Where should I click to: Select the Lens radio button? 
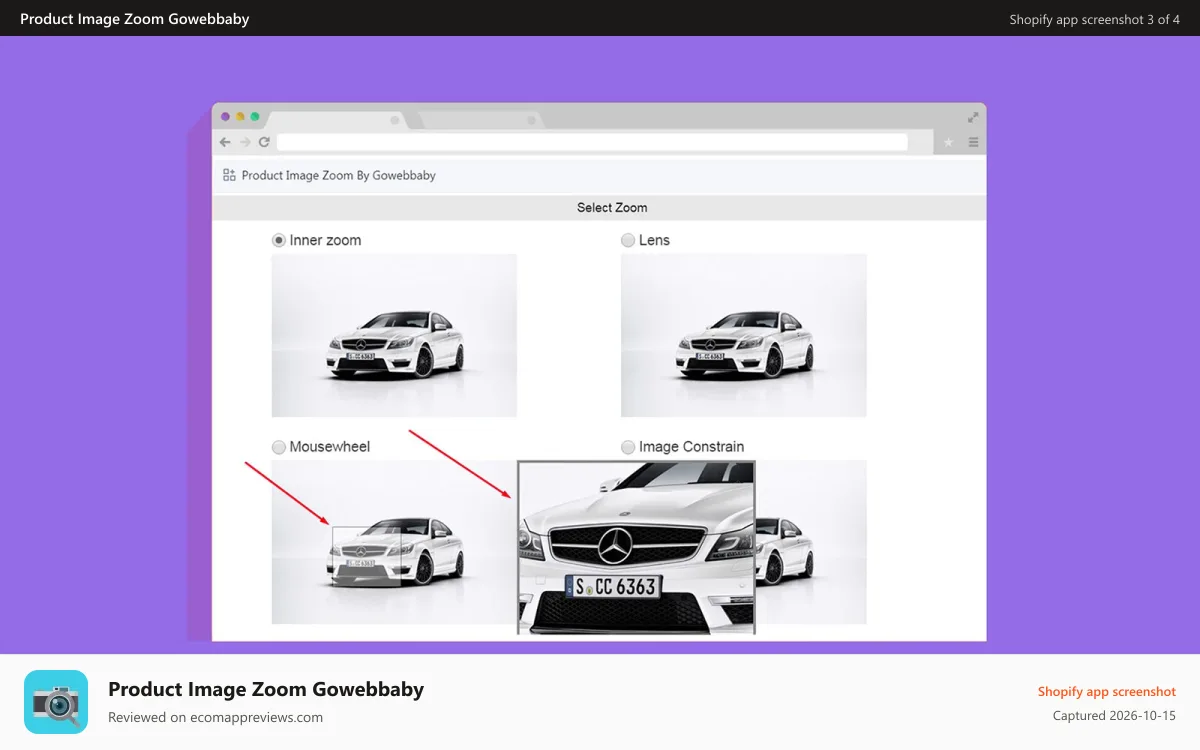pos(628,240)
